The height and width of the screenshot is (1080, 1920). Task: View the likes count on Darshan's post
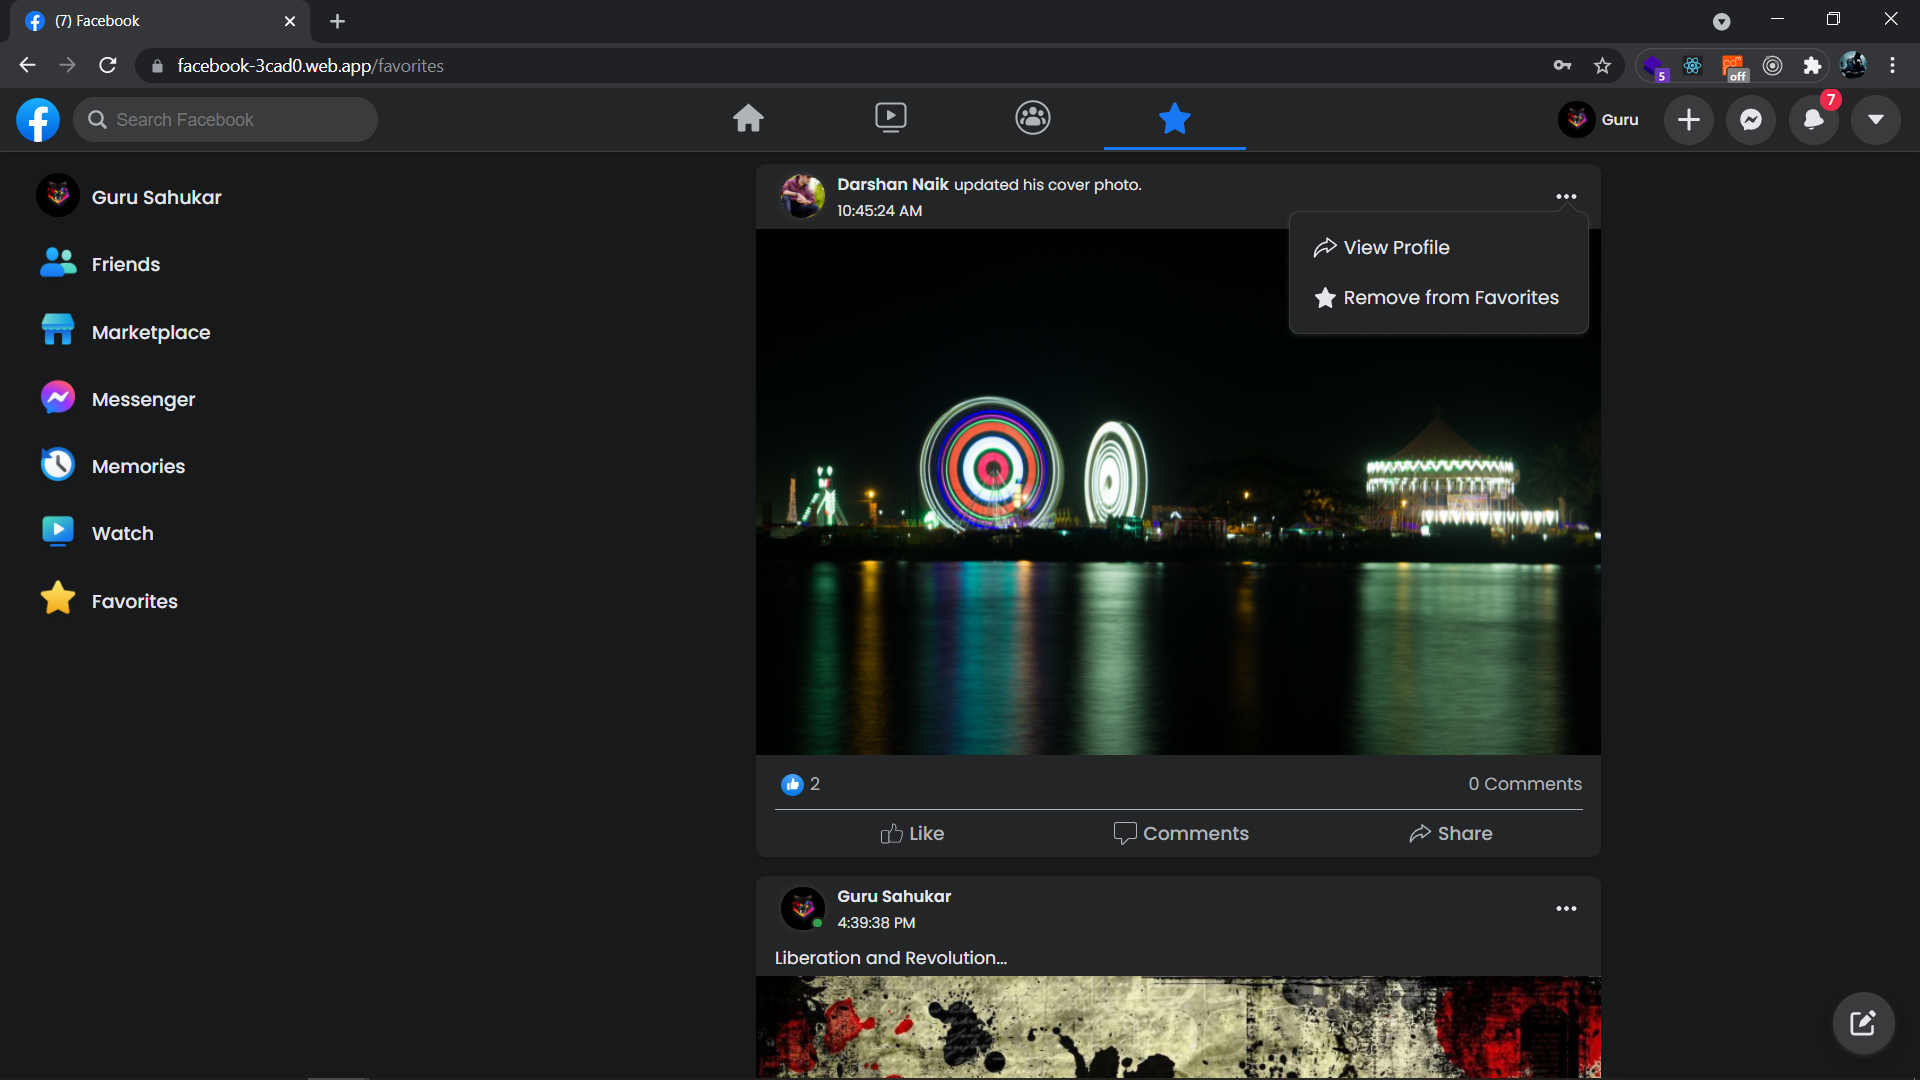pos(801,784)
